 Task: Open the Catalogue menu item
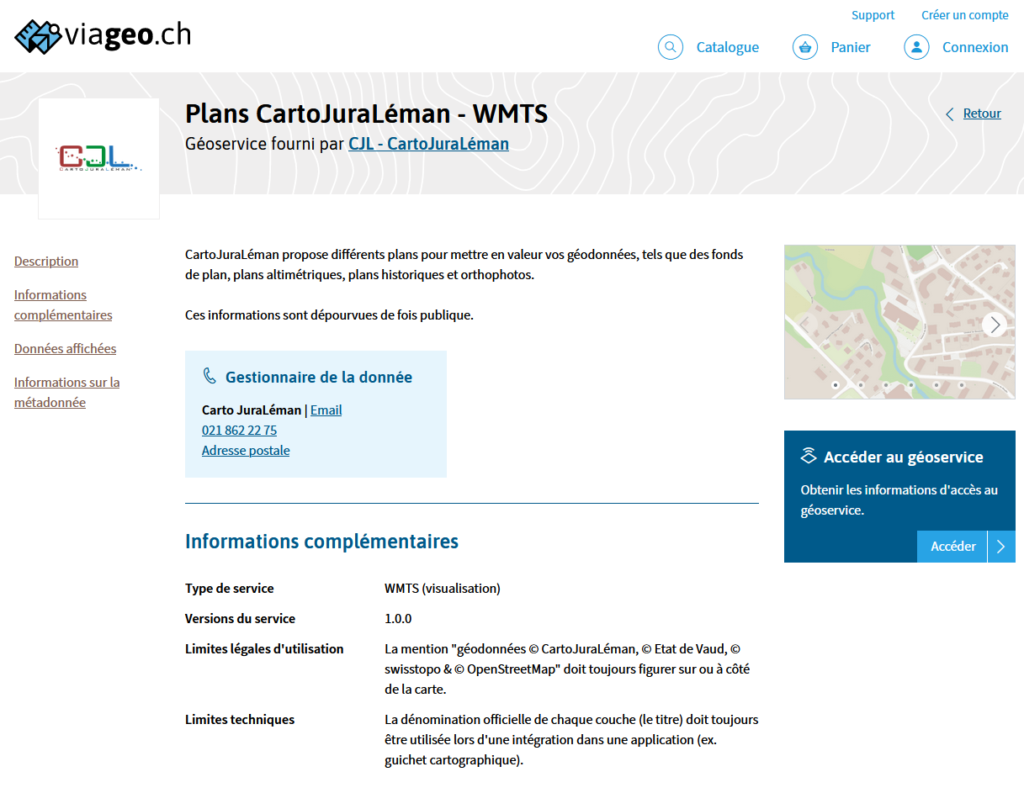[x=728, y=47]
